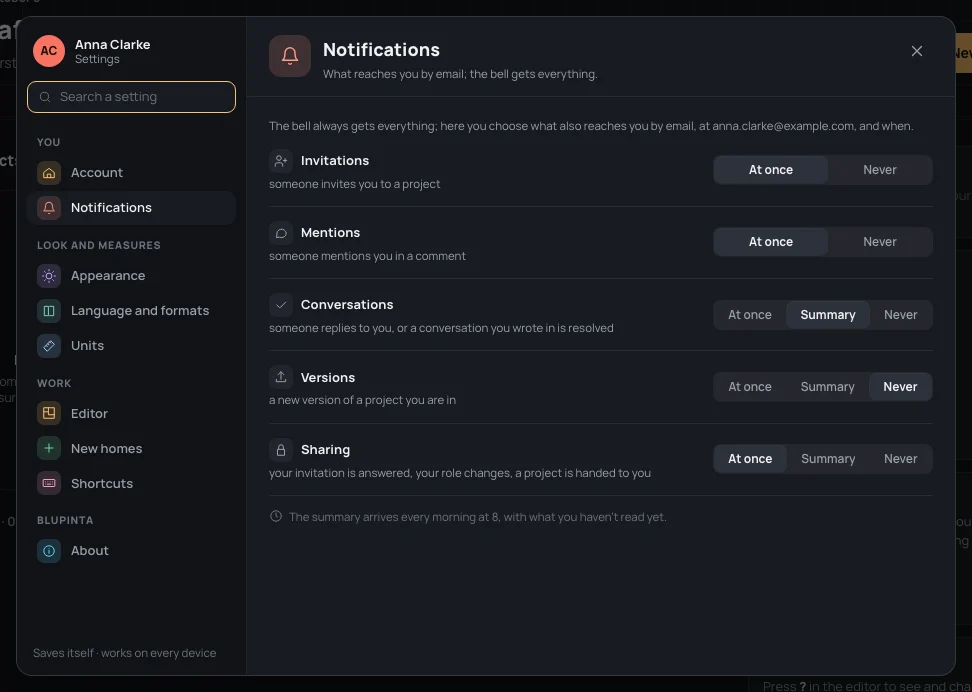Choose Summary for Sharing
Screen dimensions: 972x692
coord(828,459)
